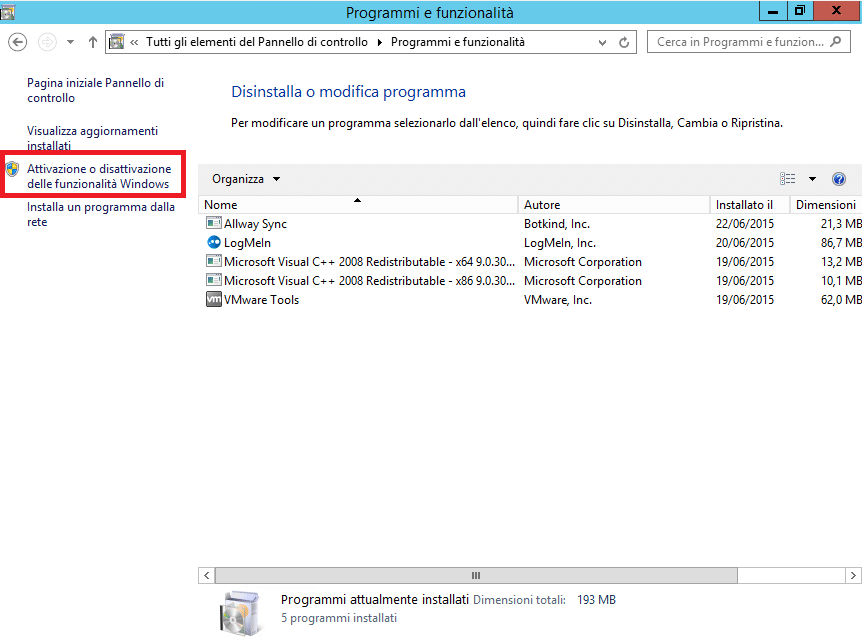
Task: Open breadcrumb arrow before Programmi e funzionalità
Action: click(379, 42)
